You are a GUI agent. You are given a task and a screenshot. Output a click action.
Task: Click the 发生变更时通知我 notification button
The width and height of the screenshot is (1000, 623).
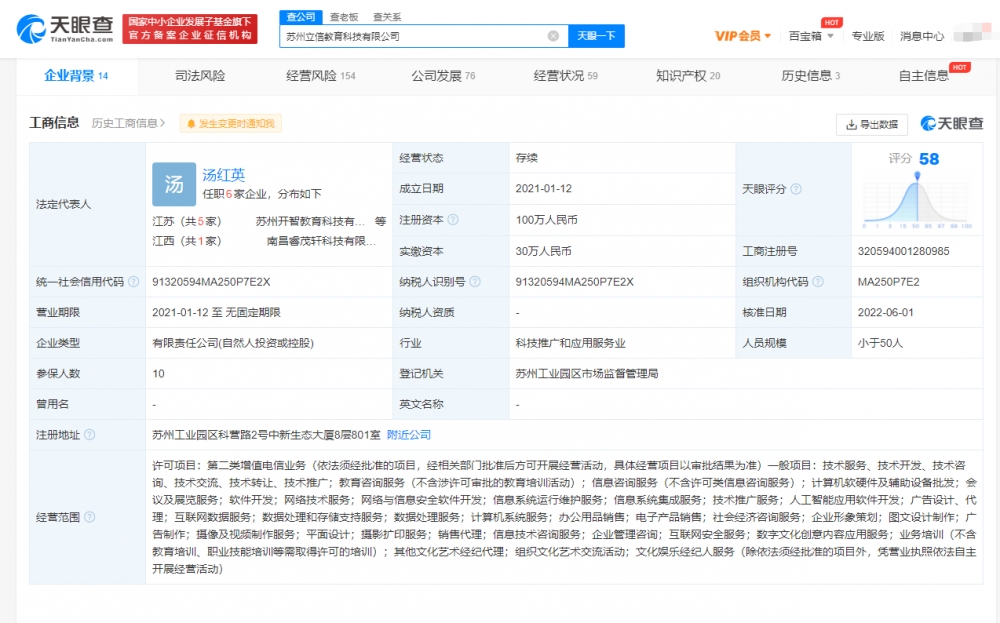(231, 124)
